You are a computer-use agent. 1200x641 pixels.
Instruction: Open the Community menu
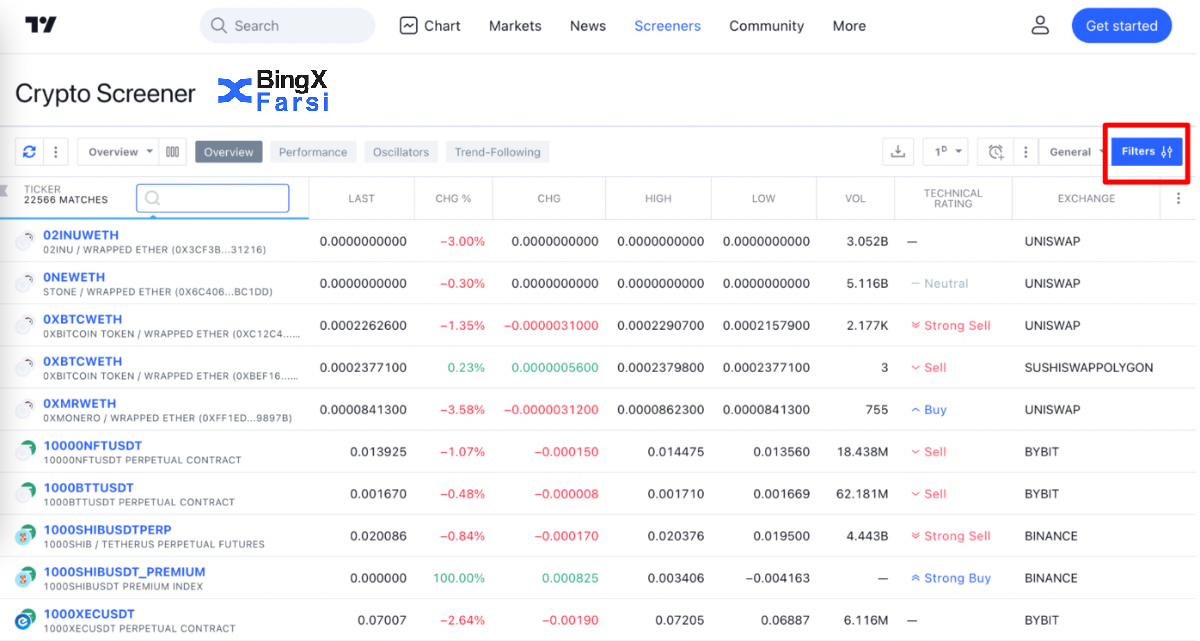pyautogui.click(x=766, y=26)
